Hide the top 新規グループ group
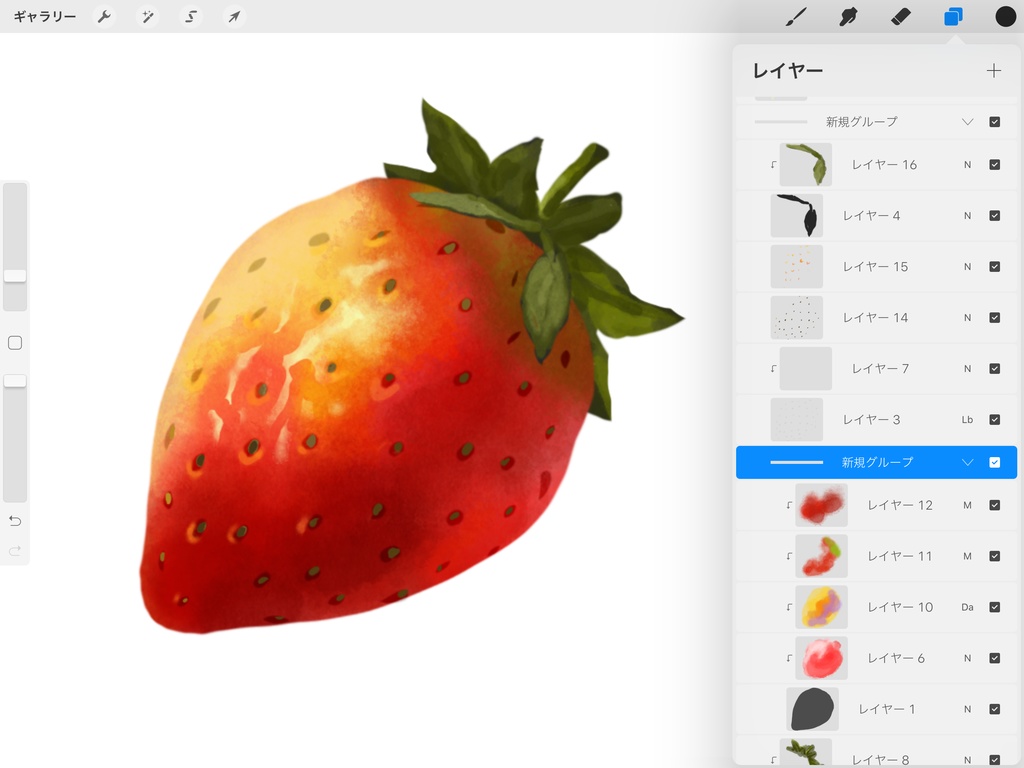The height and width of the screenshot is (768, 1024). pos(995,122)
